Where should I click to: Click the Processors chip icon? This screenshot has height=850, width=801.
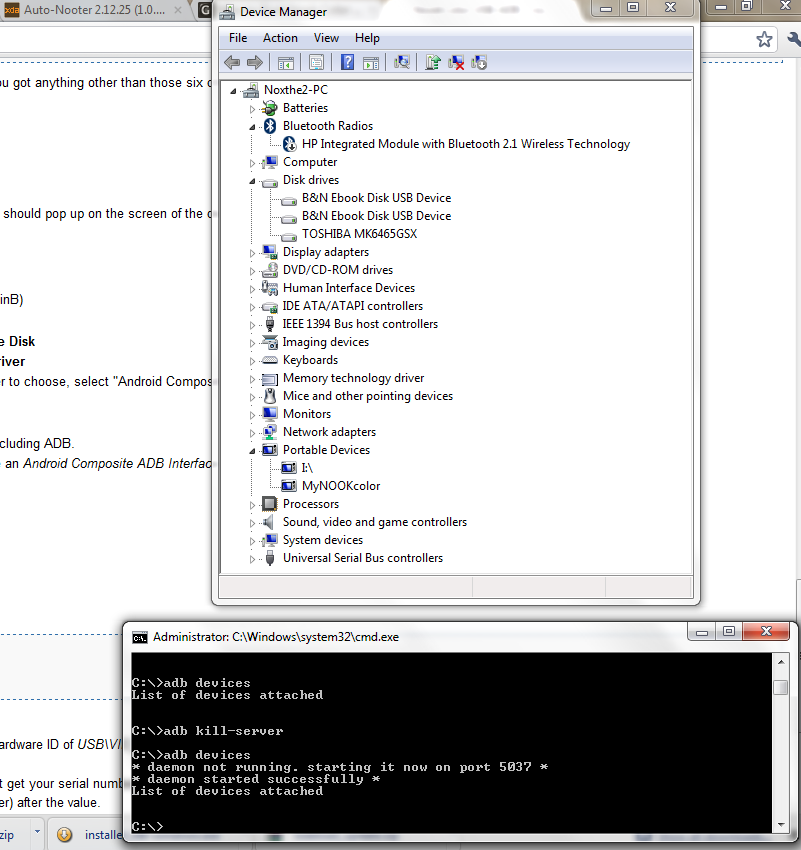pos(270,504)
